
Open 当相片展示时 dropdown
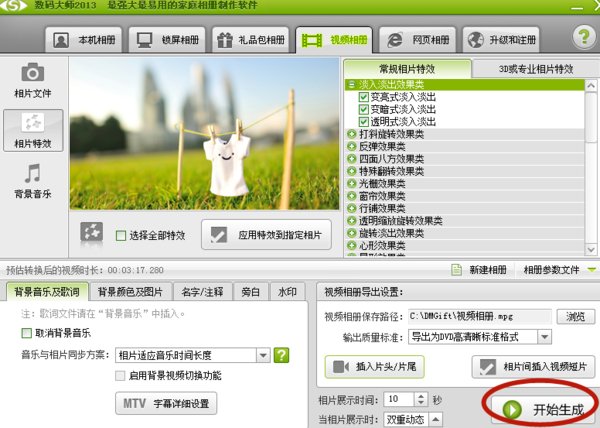pyautogui.click(x=413, y=420)
